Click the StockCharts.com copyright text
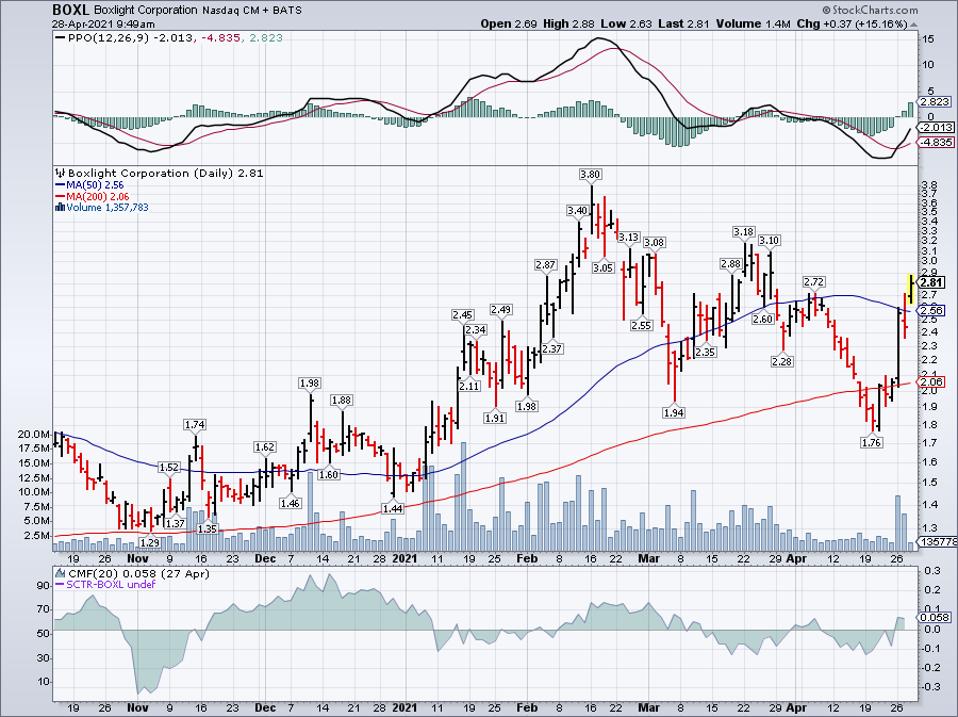 (x=869, y=10)
